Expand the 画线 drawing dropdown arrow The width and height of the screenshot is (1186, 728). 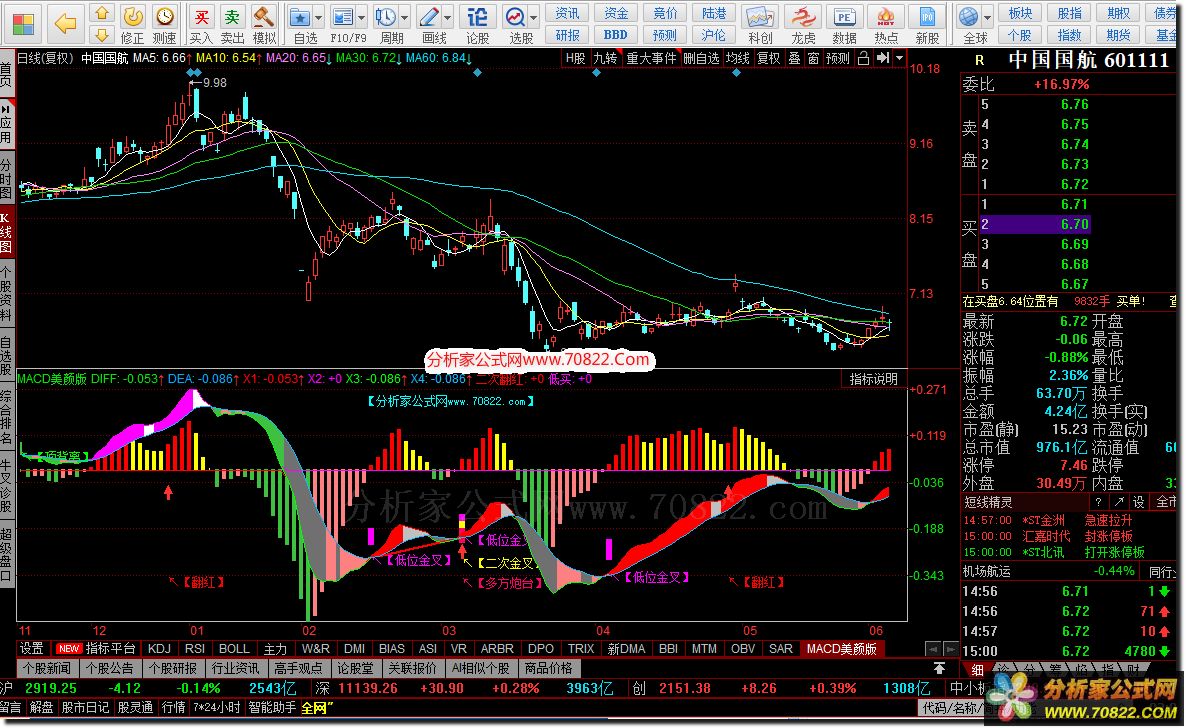point(448,17)
